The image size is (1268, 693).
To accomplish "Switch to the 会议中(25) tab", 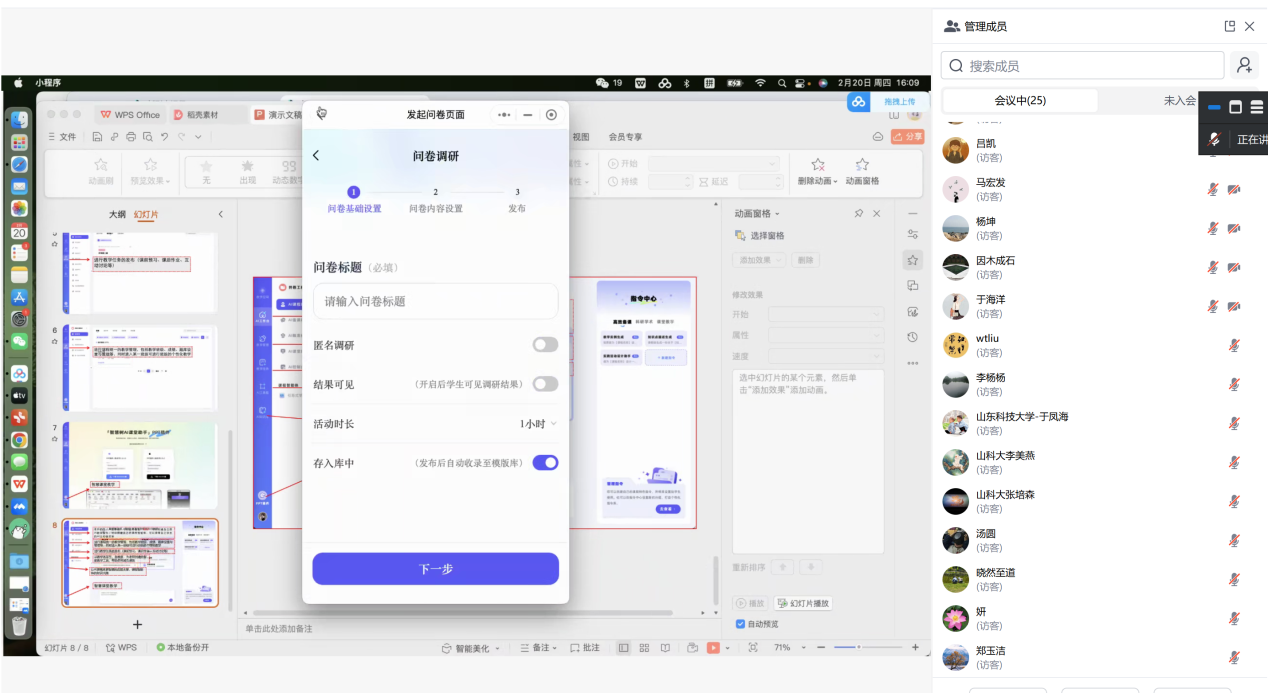I will coord(1020,101).
